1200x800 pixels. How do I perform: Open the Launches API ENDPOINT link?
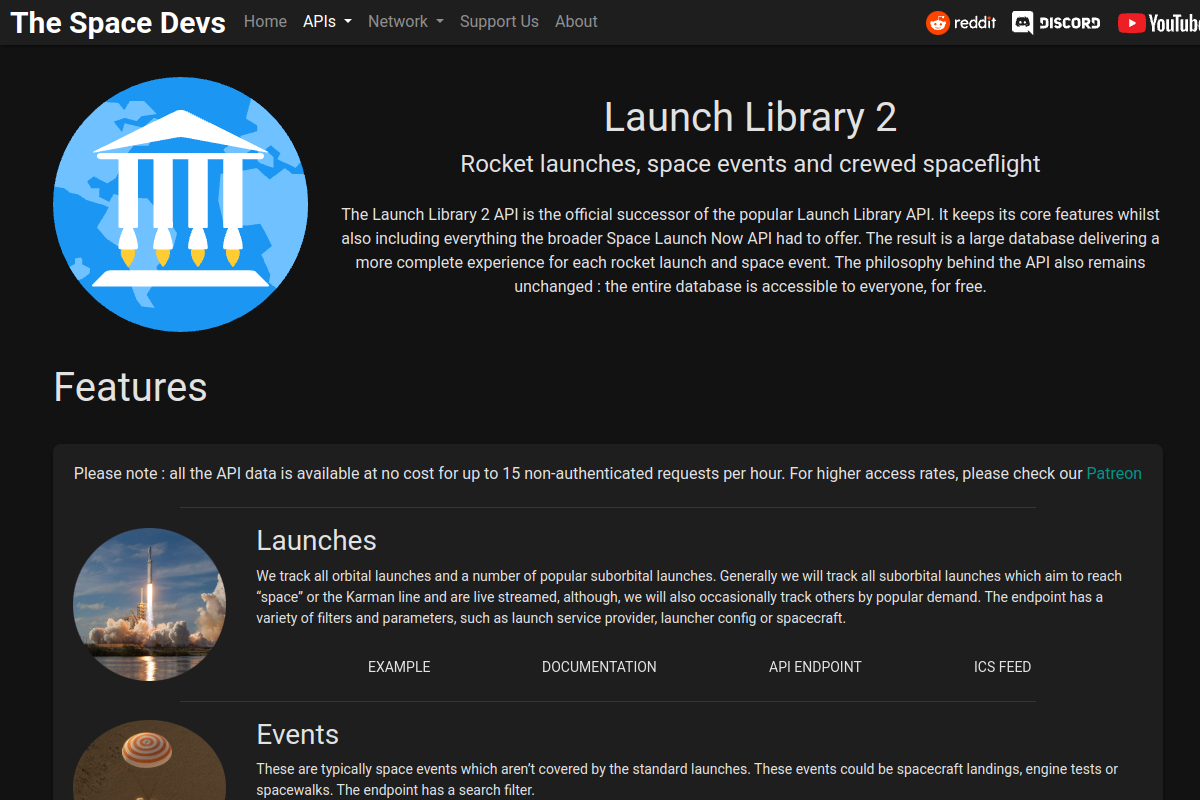pyautogui.click(x=815, y=667)
